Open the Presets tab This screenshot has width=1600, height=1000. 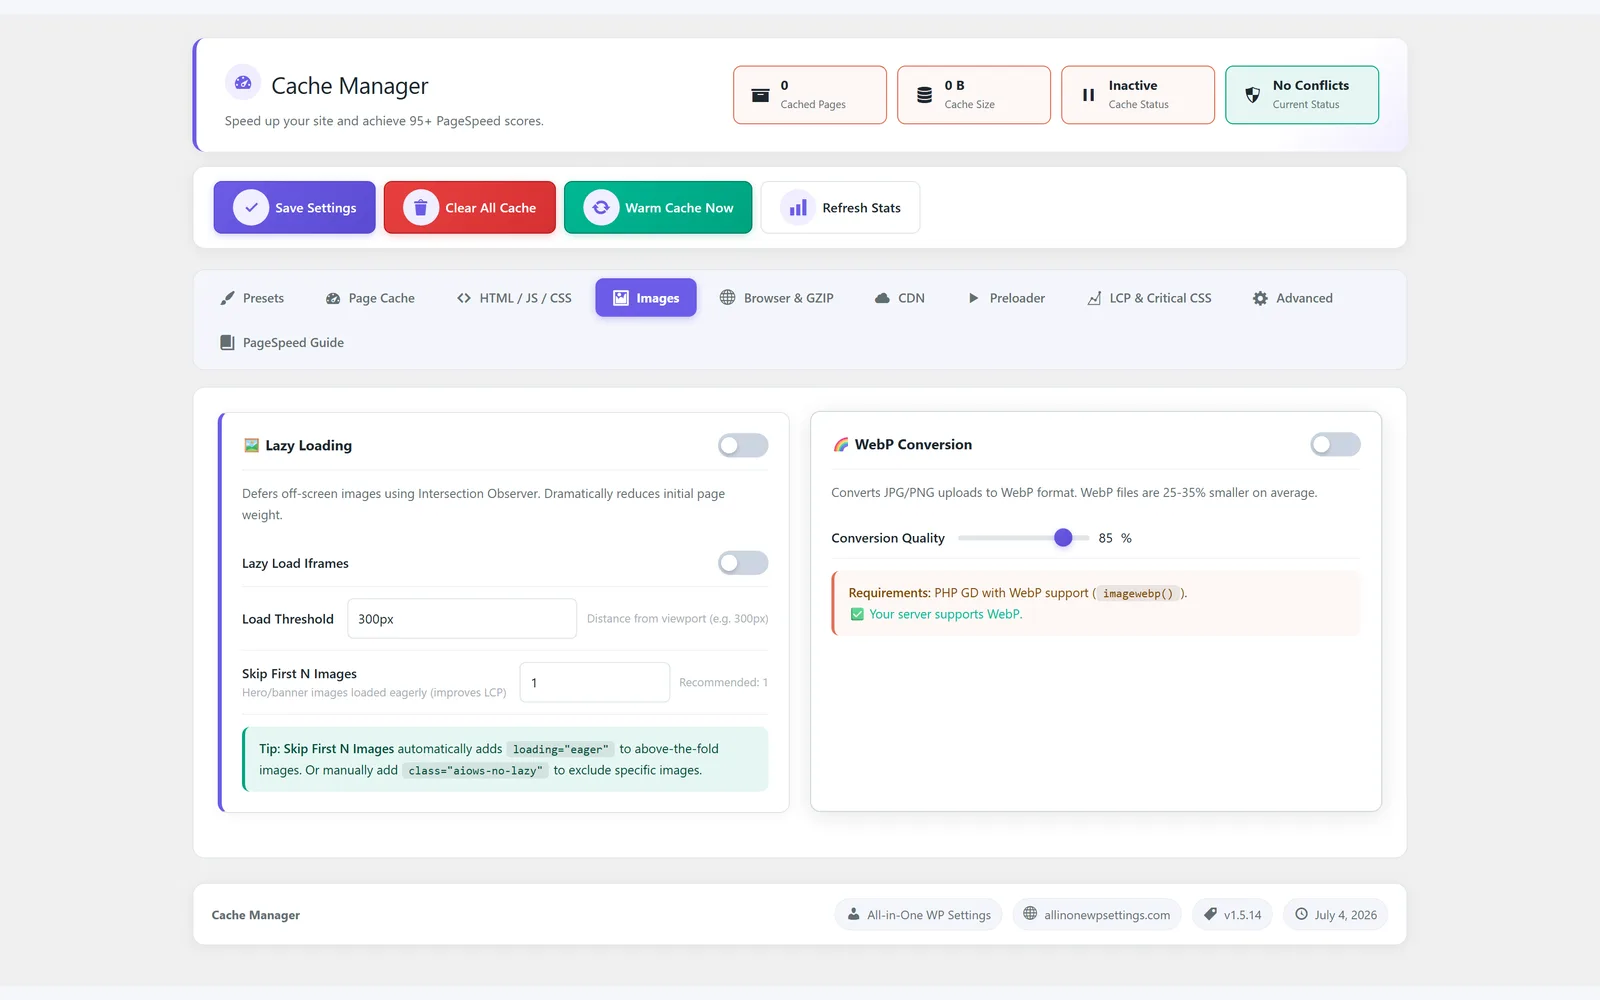tap(252, 298)
